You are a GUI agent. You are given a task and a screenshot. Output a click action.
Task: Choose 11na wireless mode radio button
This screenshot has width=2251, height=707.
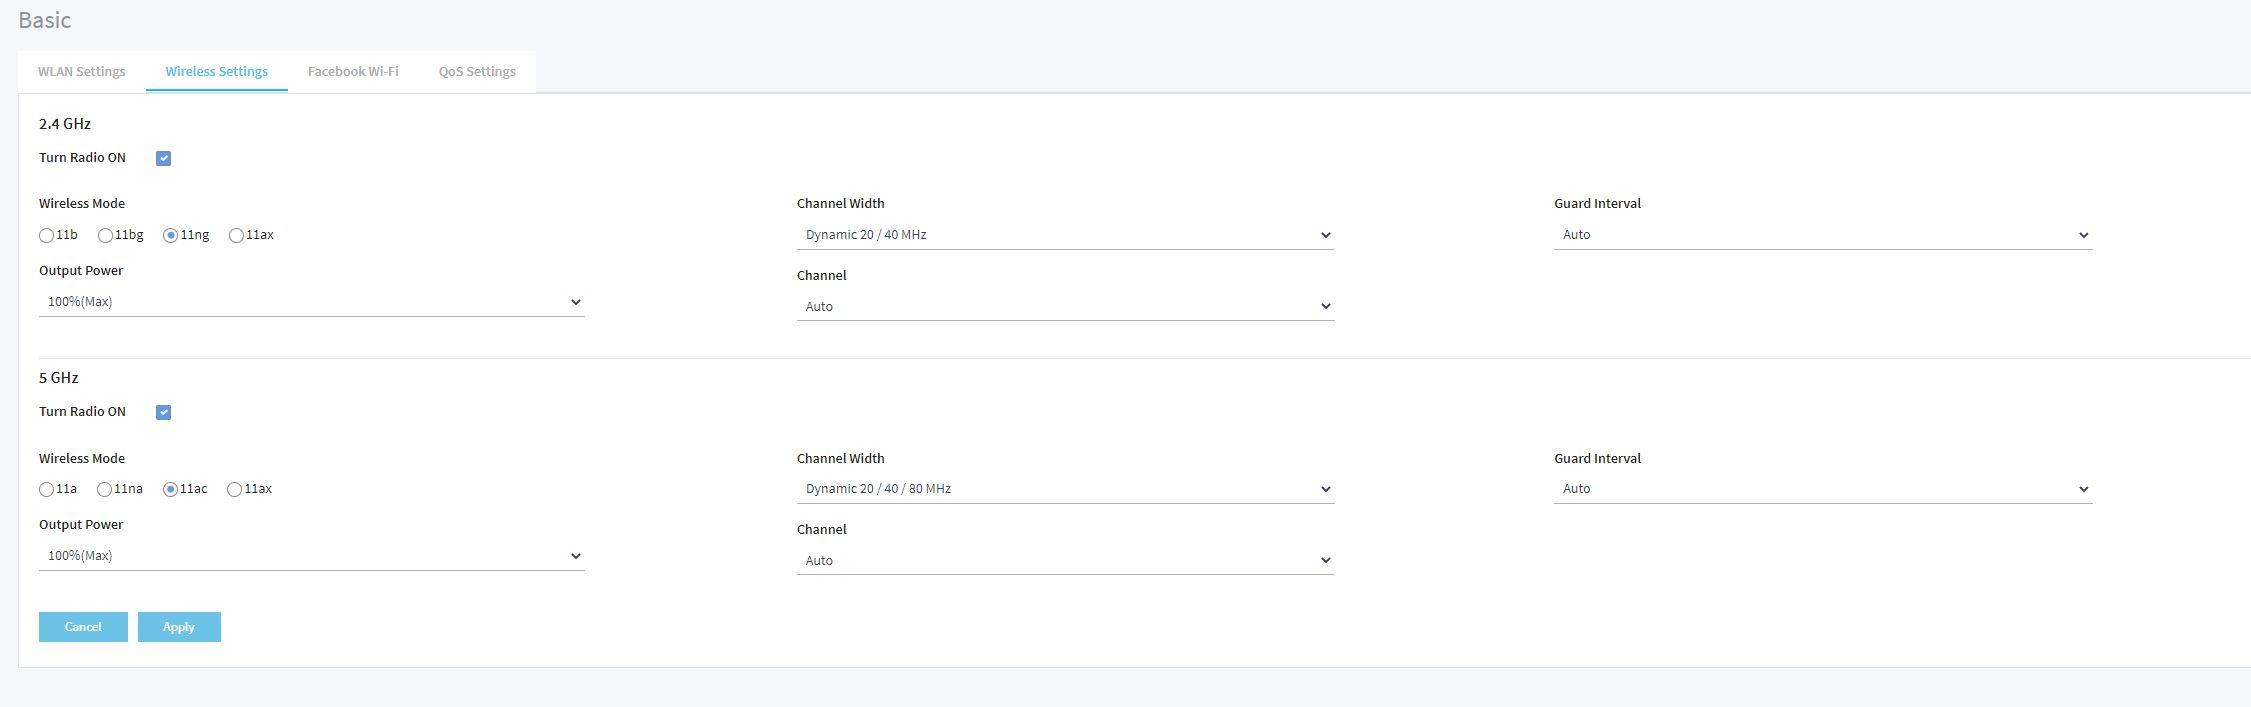point(105,490)
